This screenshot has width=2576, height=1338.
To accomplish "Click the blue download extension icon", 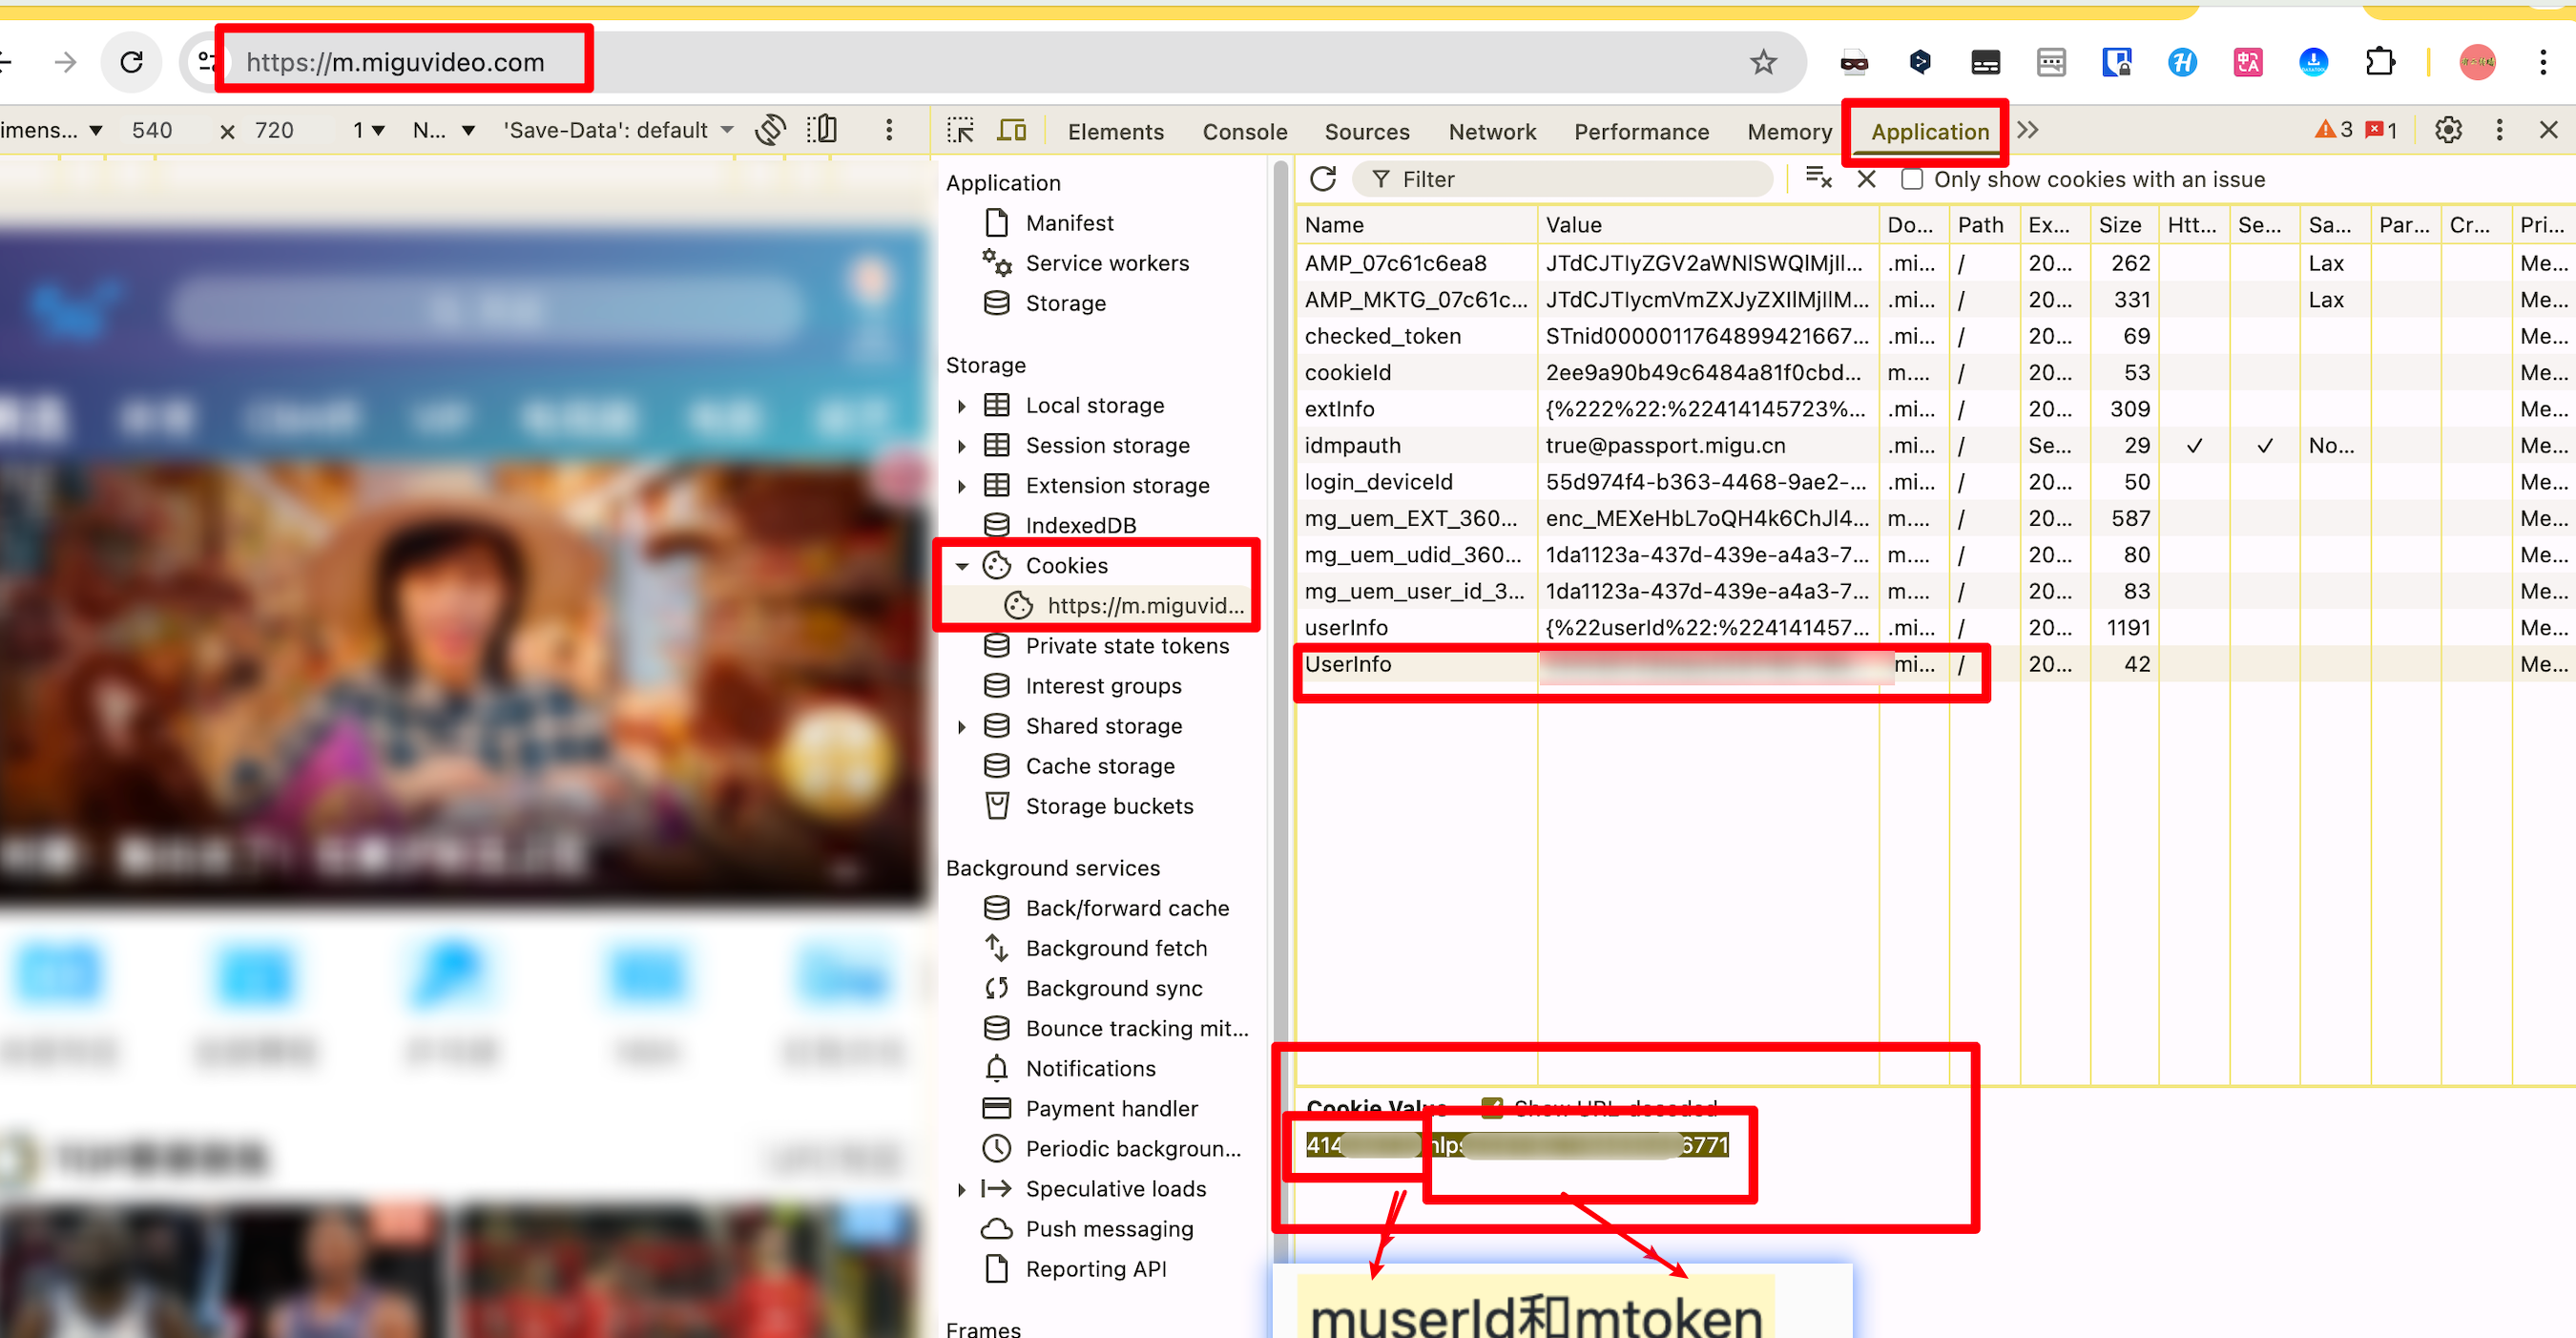I will [x=2313, y=62].
